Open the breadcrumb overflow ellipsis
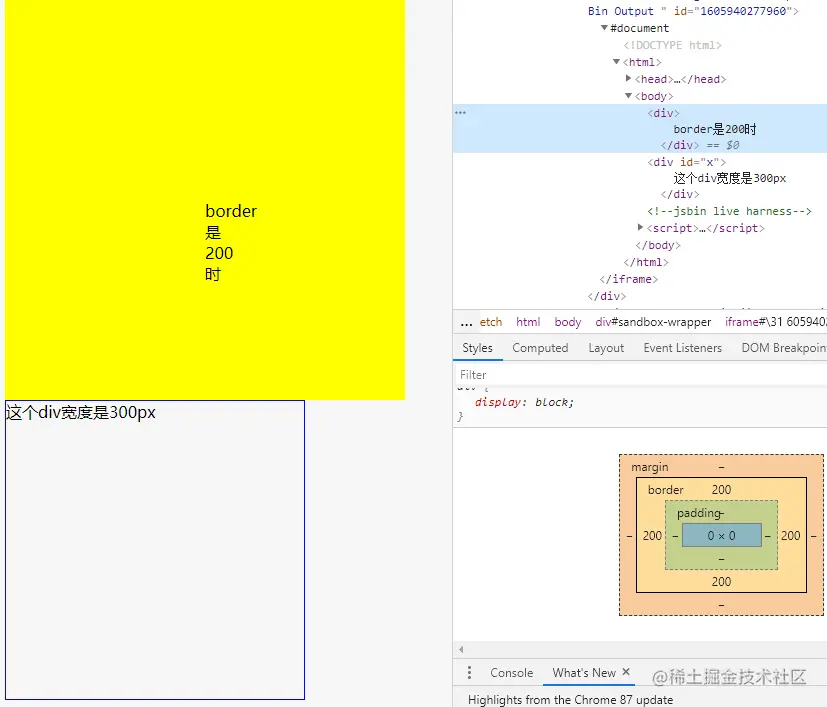 coord(466,322)
